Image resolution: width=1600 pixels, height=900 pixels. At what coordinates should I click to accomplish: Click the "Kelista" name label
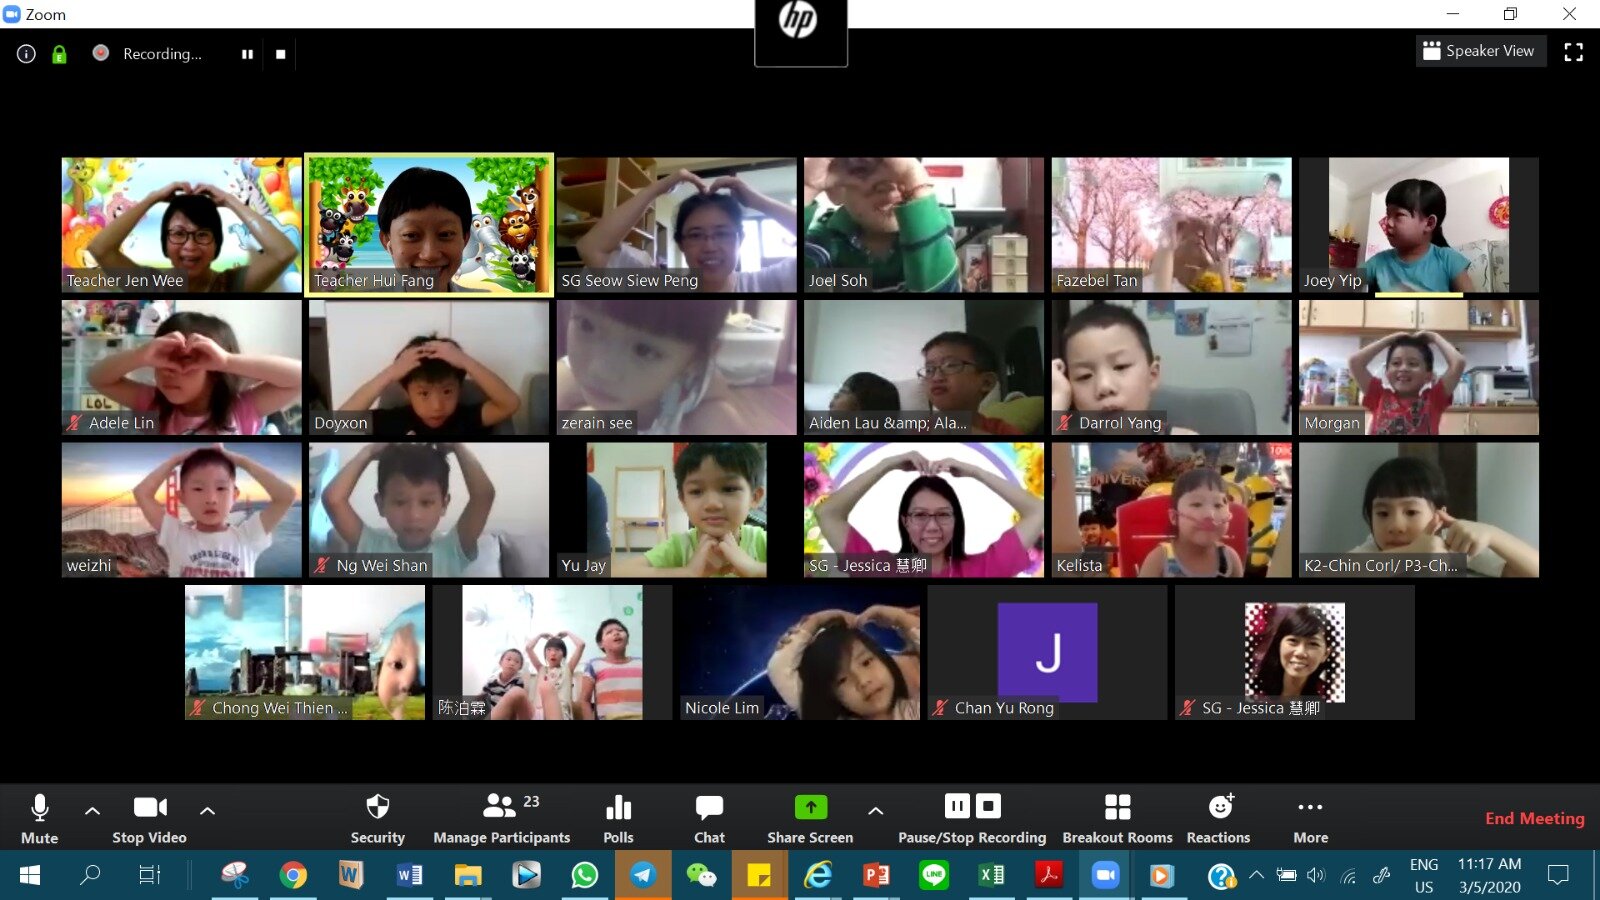click(x=1079, y=566)
